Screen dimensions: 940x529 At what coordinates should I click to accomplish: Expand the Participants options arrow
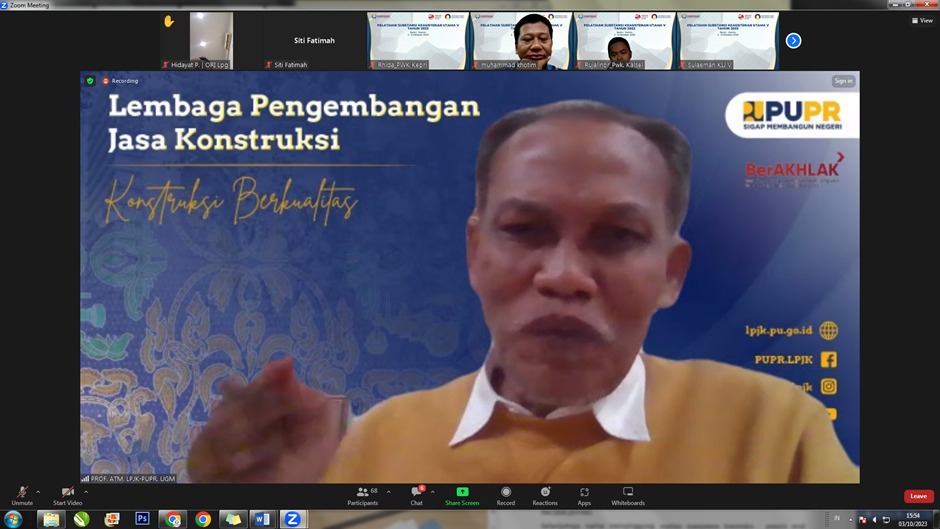tap(387, 491)
